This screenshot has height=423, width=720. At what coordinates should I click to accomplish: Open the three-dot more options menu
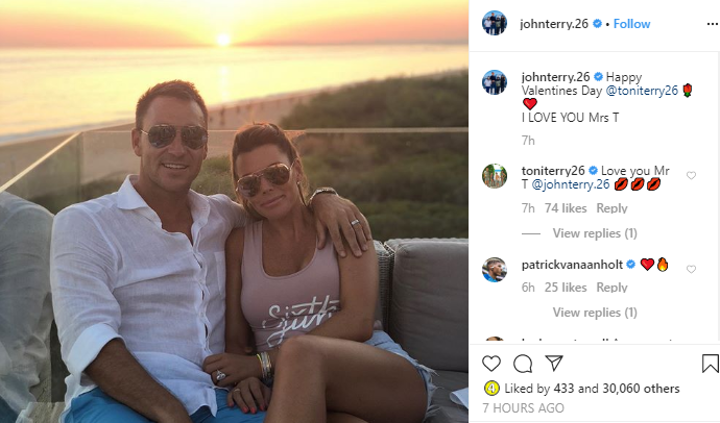(712, 24)
